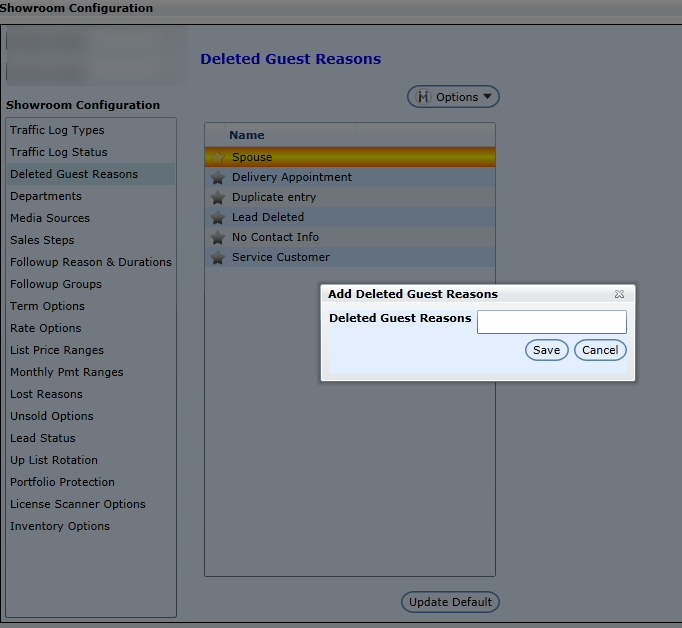Sort list by the Name column header
682x628 pixels.
click(x=247, y=135)
